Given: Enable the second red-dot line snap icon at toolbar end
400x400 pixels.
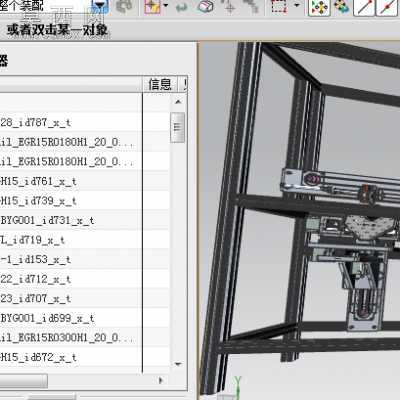Looking at the screenshot, I should click(x=388, y=7).
